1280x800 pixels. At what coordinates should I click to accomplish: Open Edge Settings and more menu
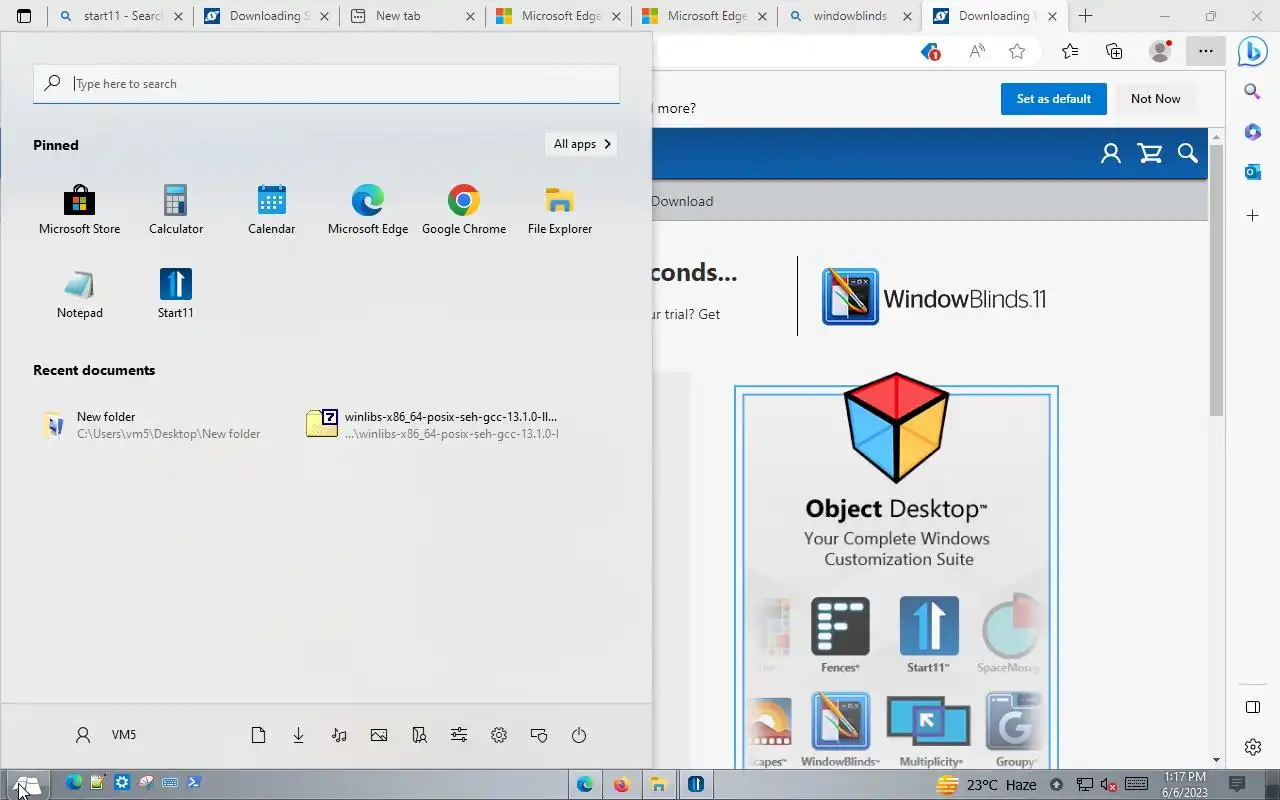coord(1206,52)
